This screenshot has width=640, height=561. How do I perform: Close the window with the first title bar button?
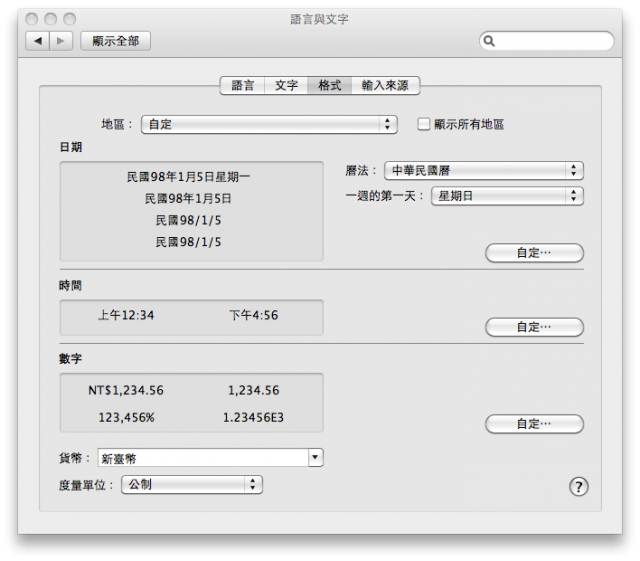[x=31, y=19]
